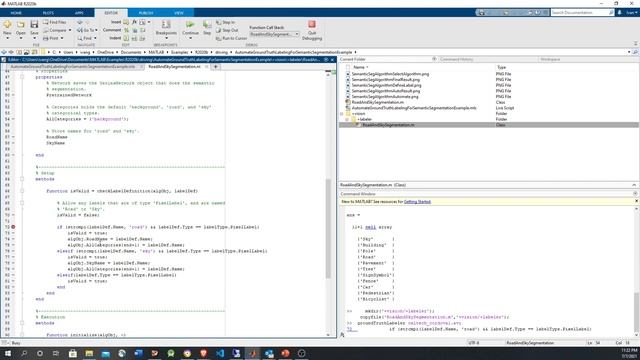Click the browse for folder icon
This screenshot has width=640, height=360.
coord(34,52)
